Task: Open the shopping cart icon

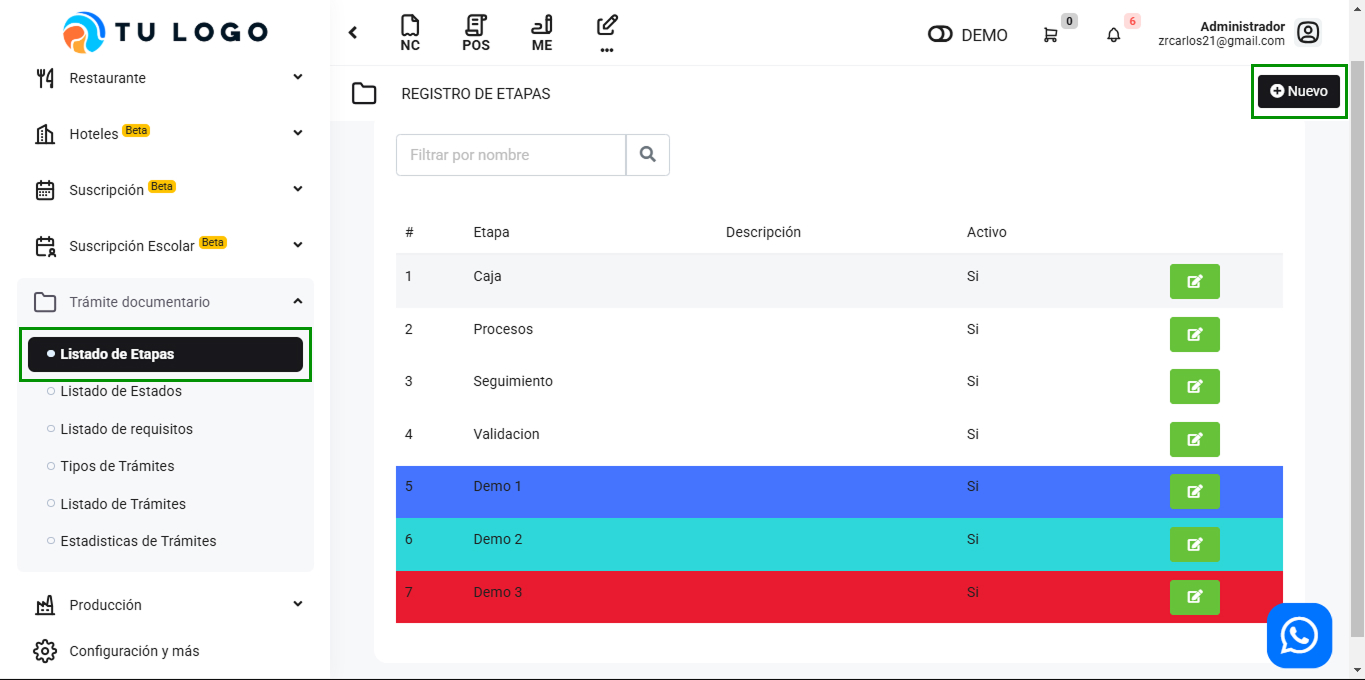Action: [1050, 35]
